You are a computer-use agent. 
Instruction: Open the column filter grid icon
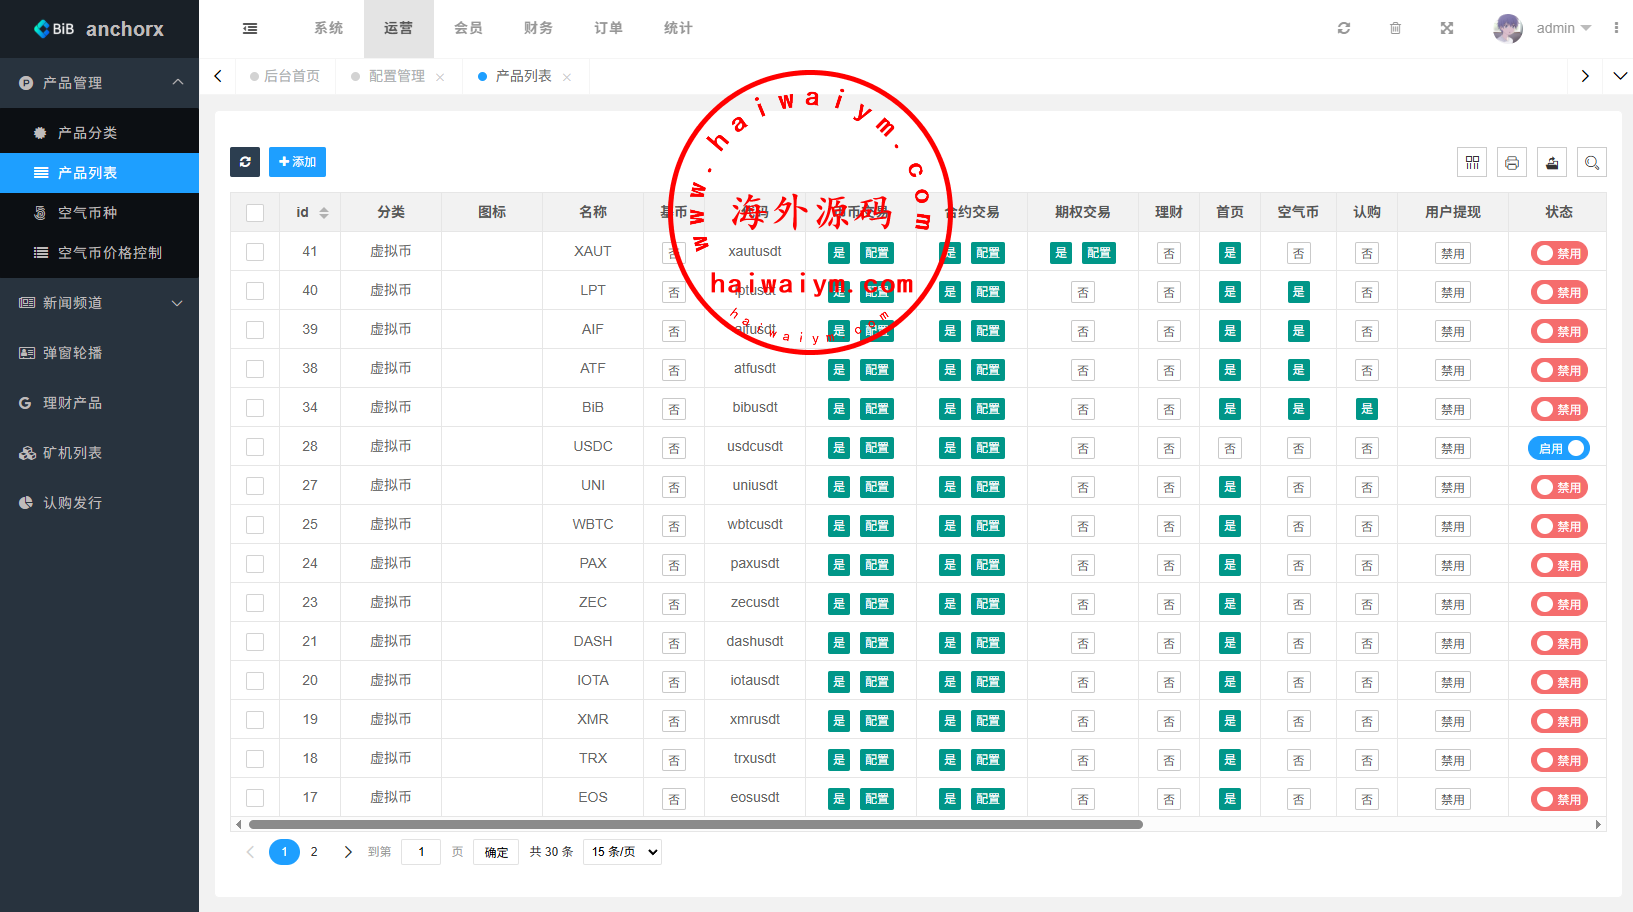click(1472, 162)
